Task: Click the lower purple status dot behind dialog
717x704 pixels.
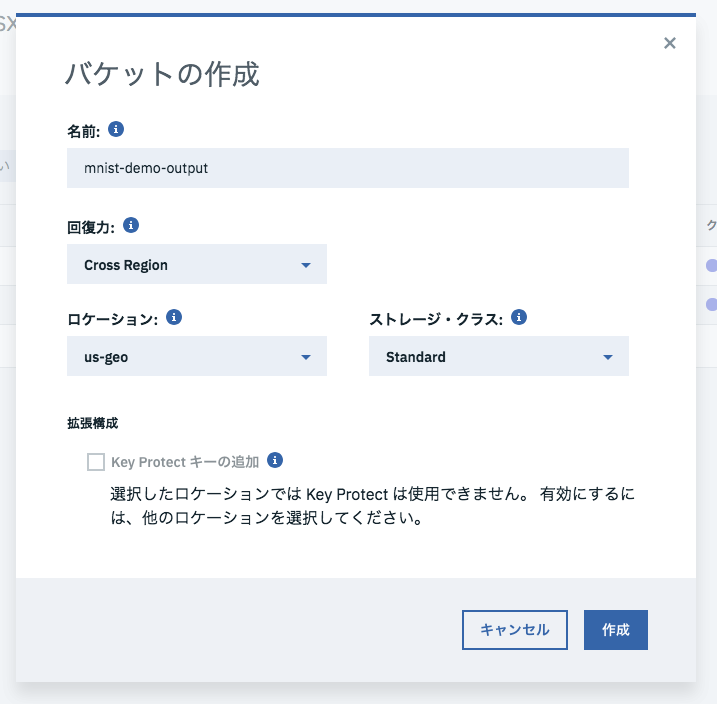Action: tap(711, 304)
